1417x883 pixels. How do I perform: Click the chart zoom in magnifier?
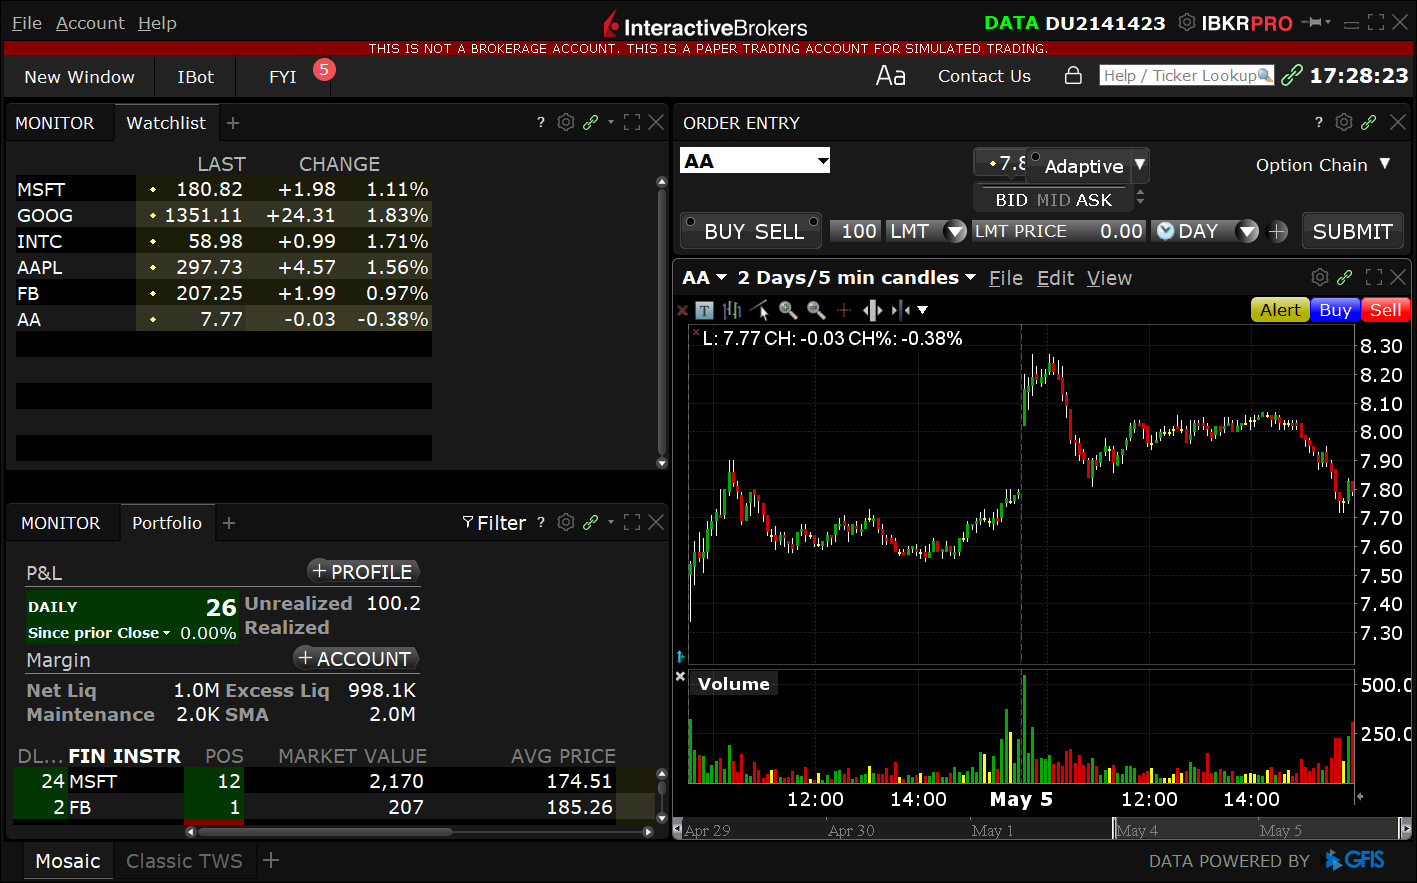(788, 310)
